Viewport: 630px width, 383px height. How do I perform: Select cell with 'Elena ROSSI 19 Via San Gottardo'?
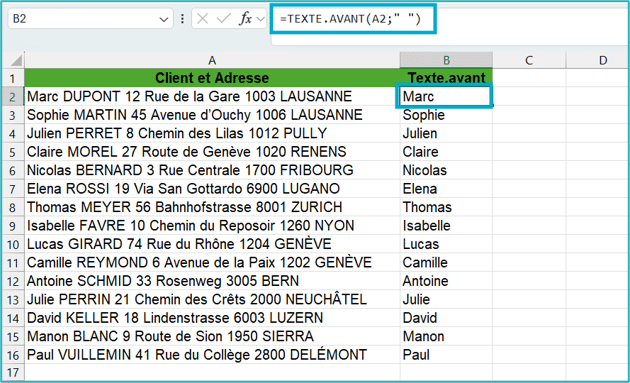pos(212,189)
